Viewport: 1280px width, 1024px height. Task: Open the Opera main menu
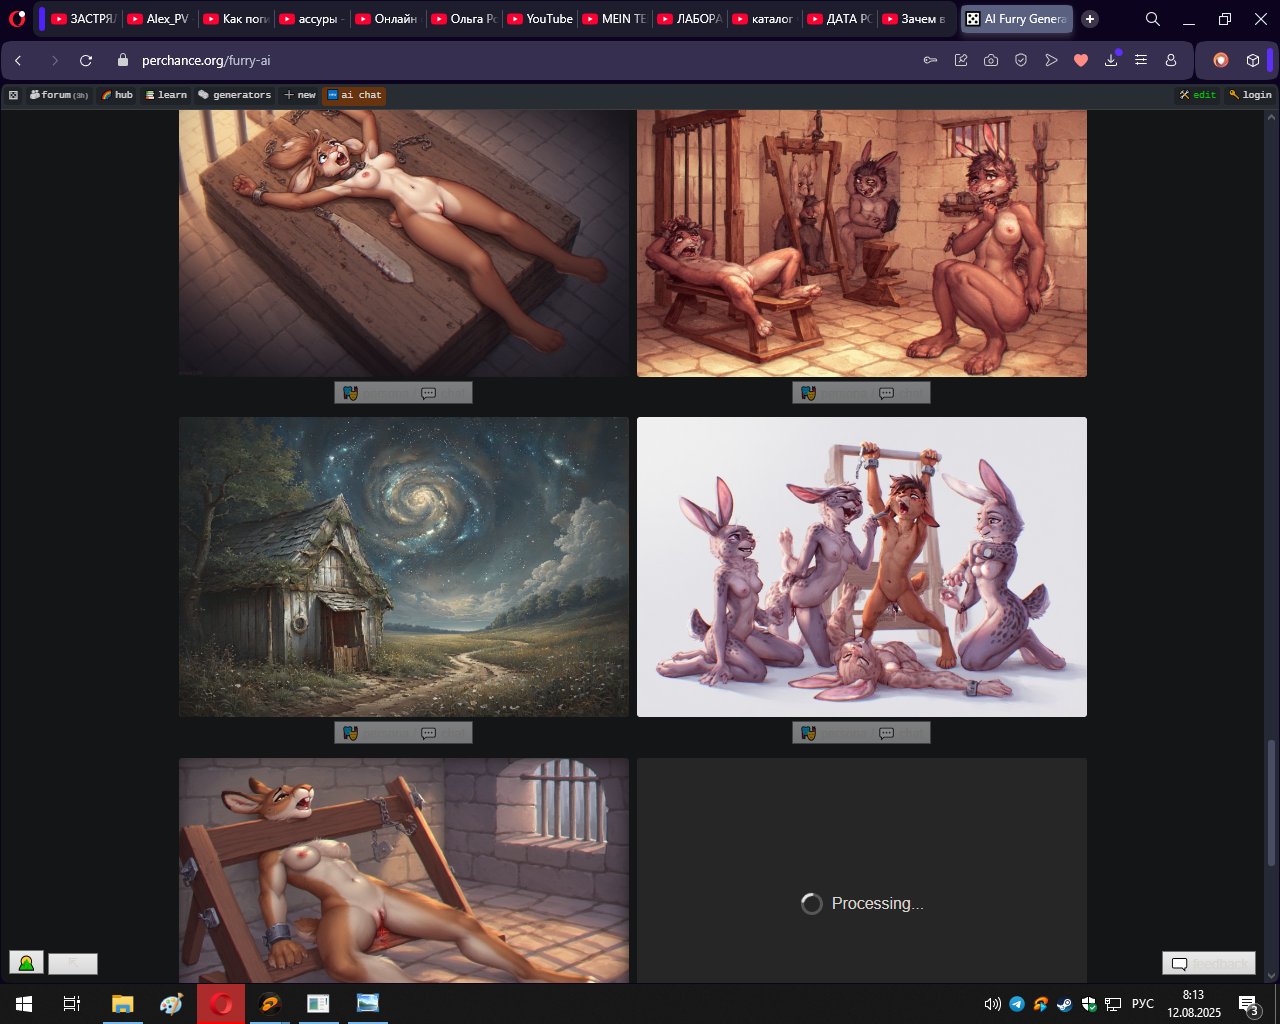coord(17,19)
